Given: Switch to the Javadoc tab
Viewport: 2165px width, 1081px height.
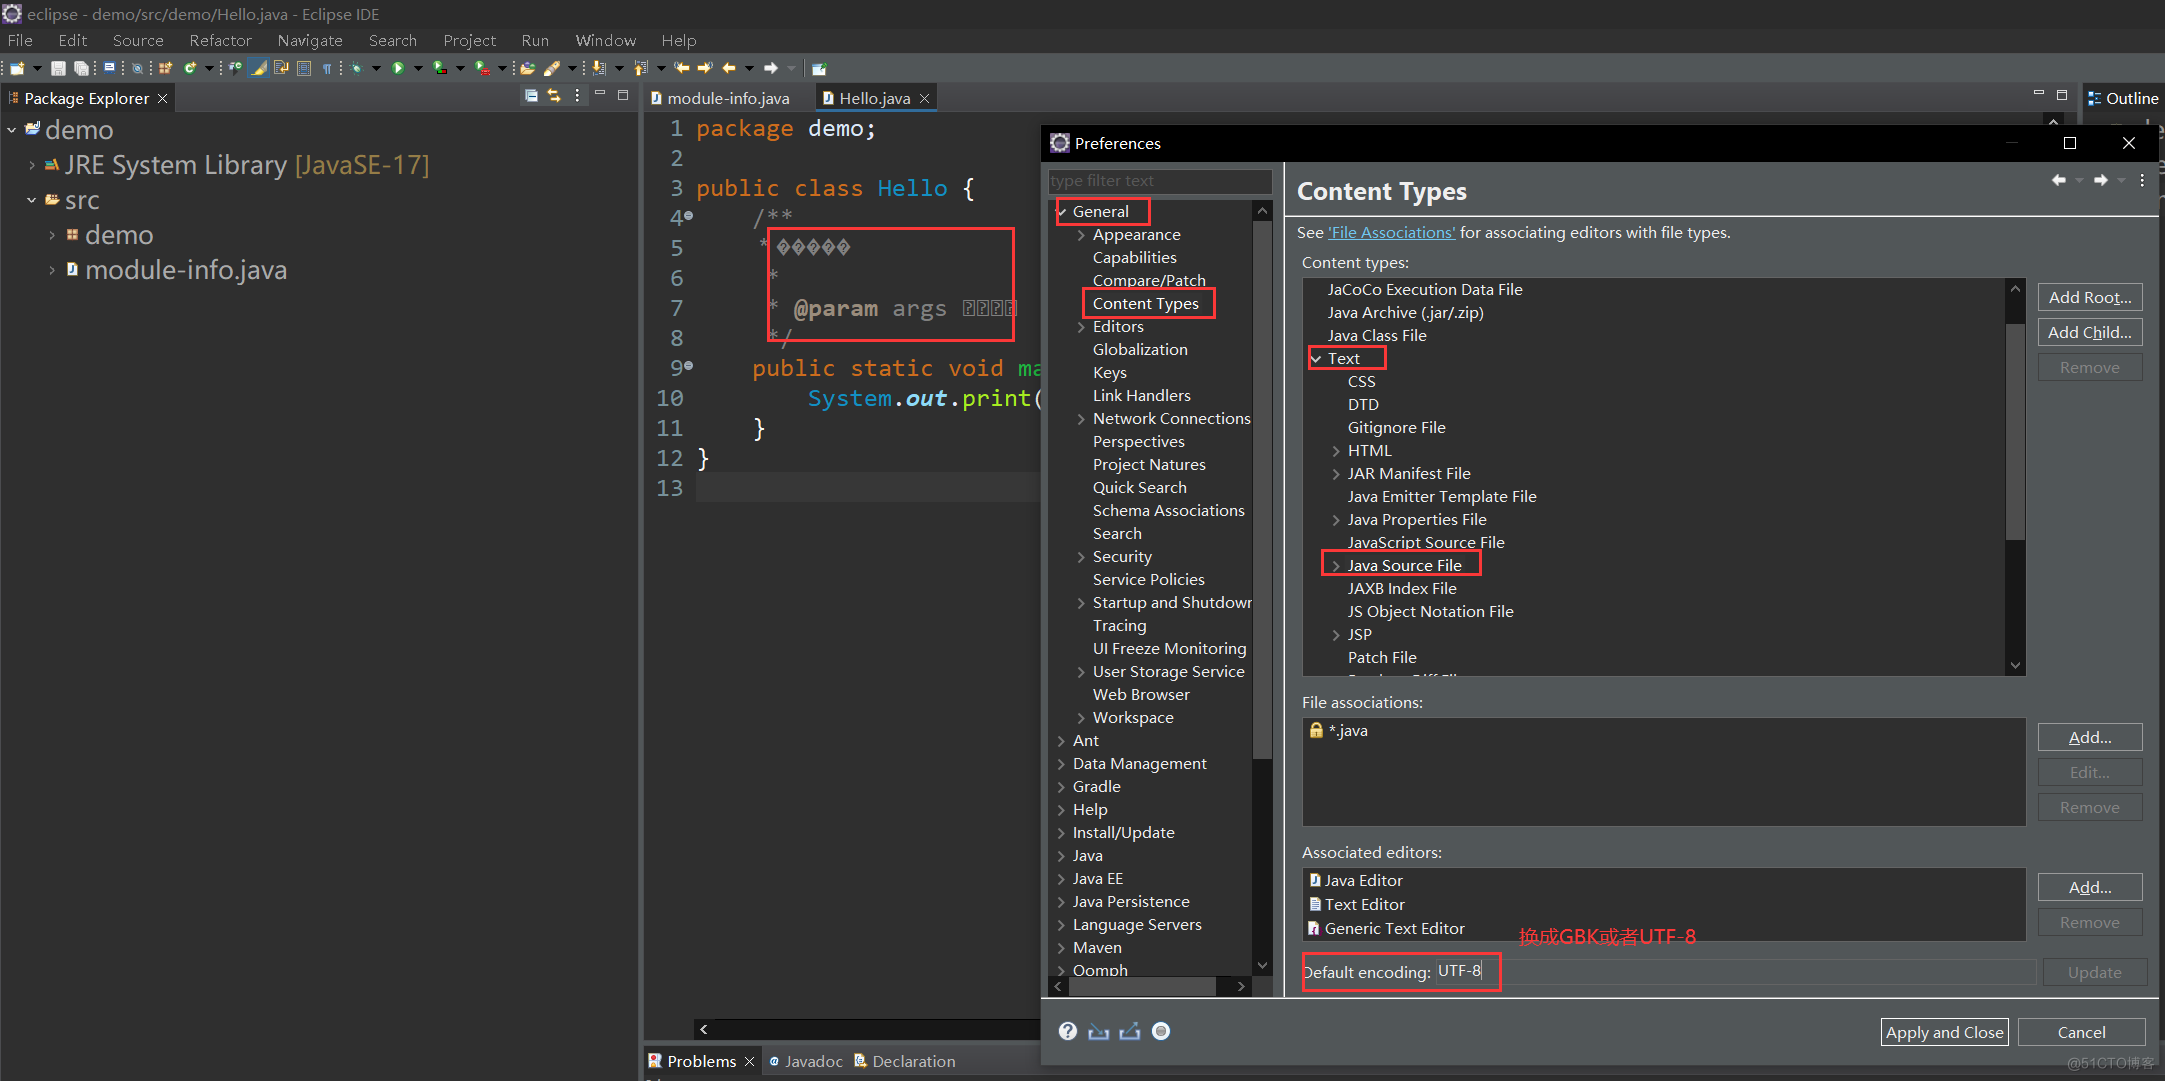Looking at the screenshot, I should (806, 1061).
